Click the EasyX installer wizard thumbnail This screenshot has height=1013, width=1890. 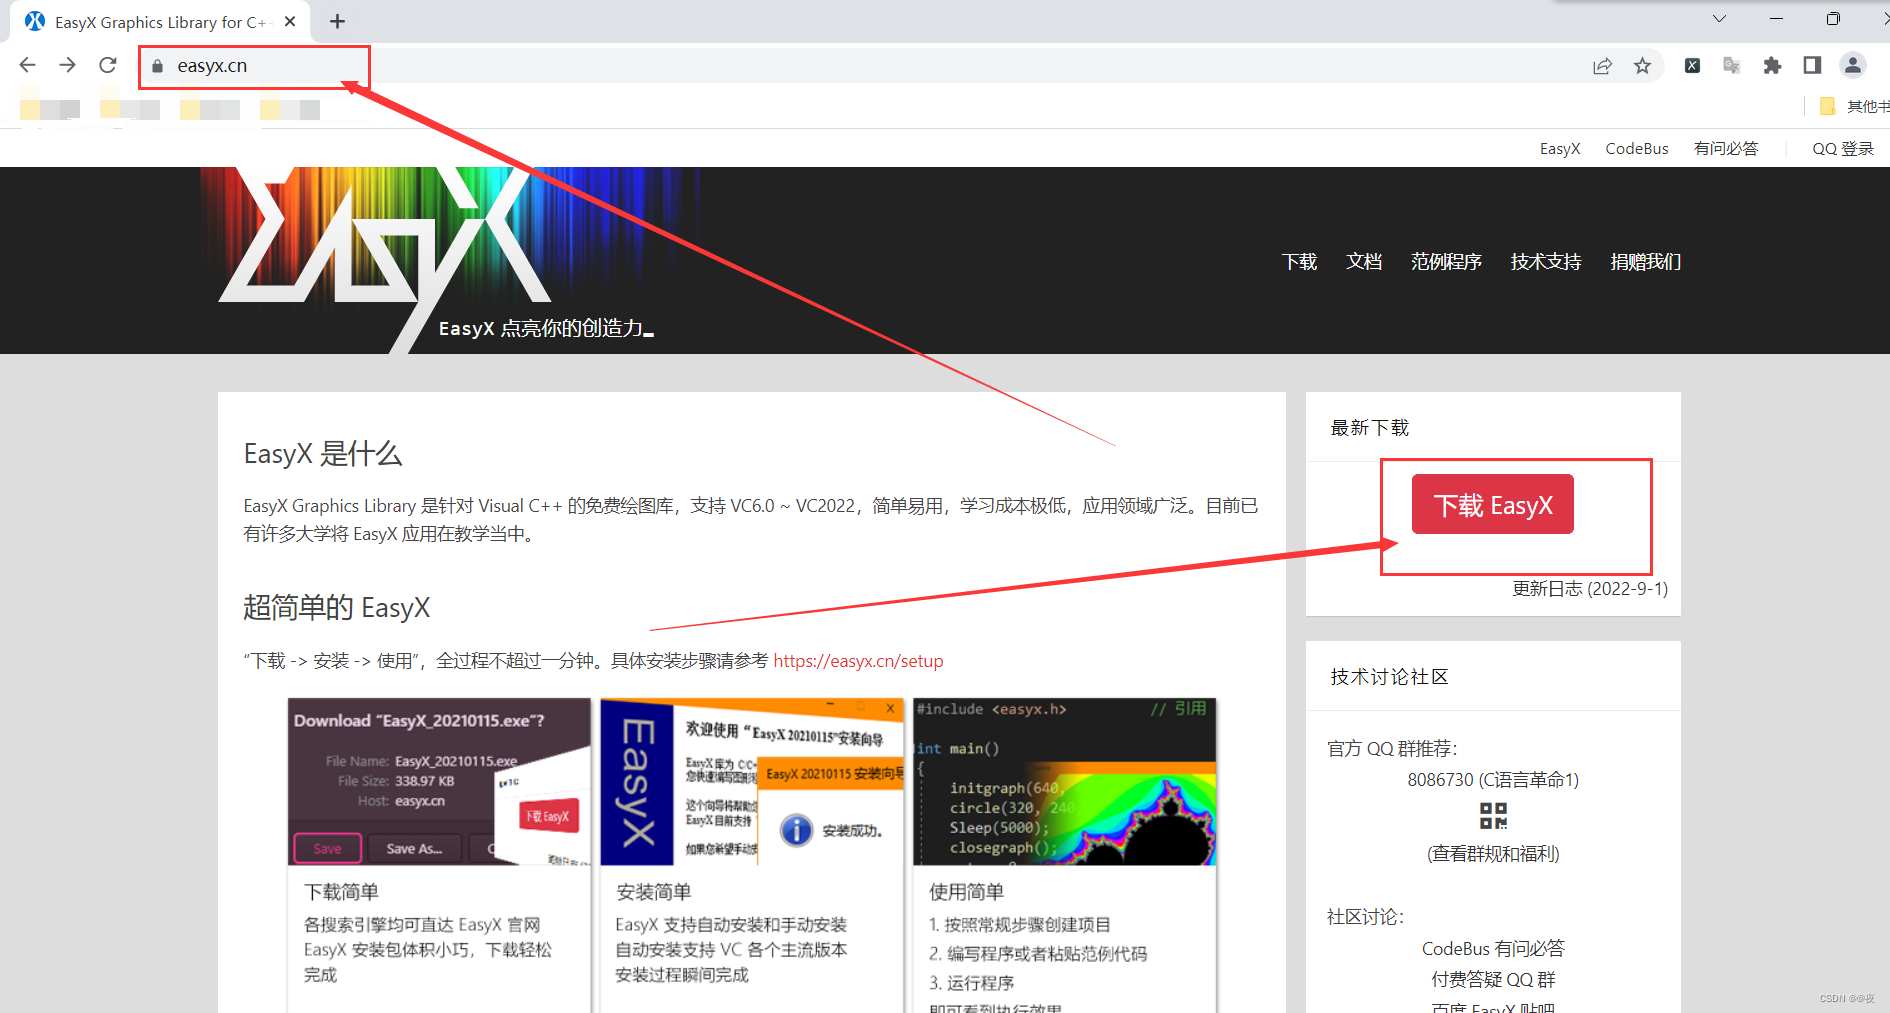click(x=752, y=782)
